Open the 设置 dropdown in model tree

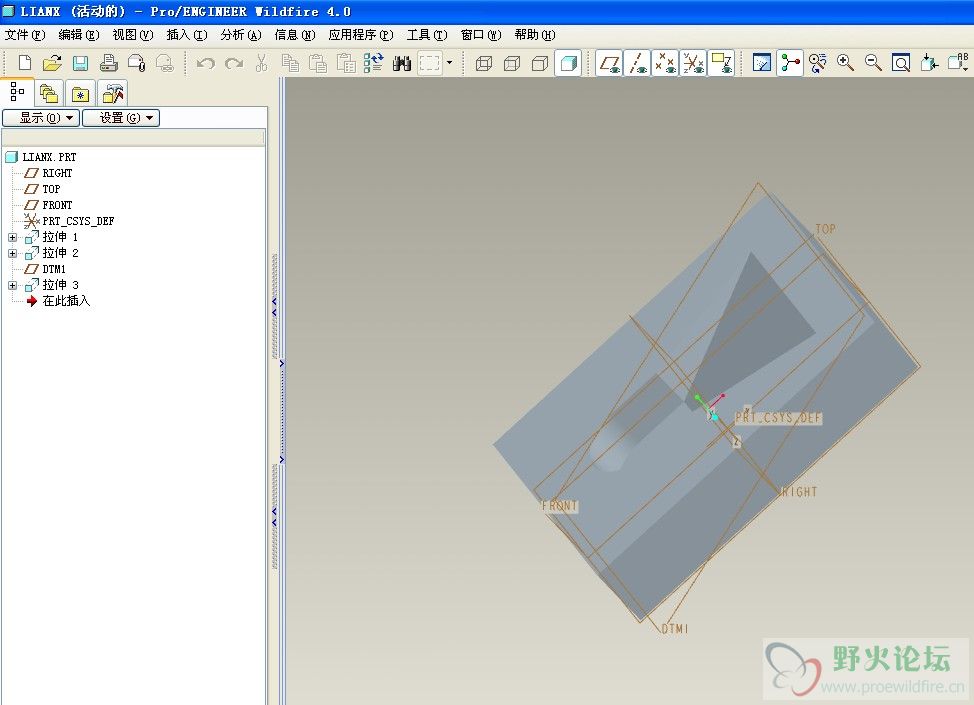point(121,118)
